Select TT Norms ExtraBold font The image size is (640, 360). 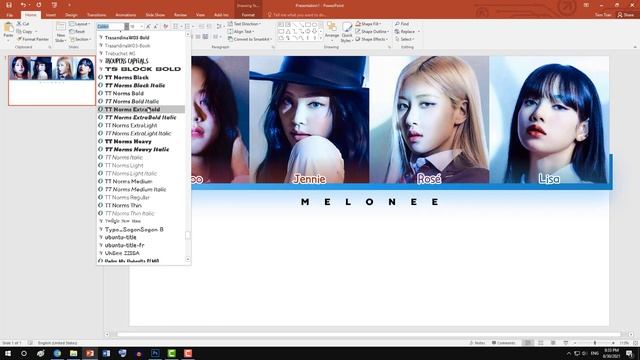pyautogui.click(x=141, y=109)
